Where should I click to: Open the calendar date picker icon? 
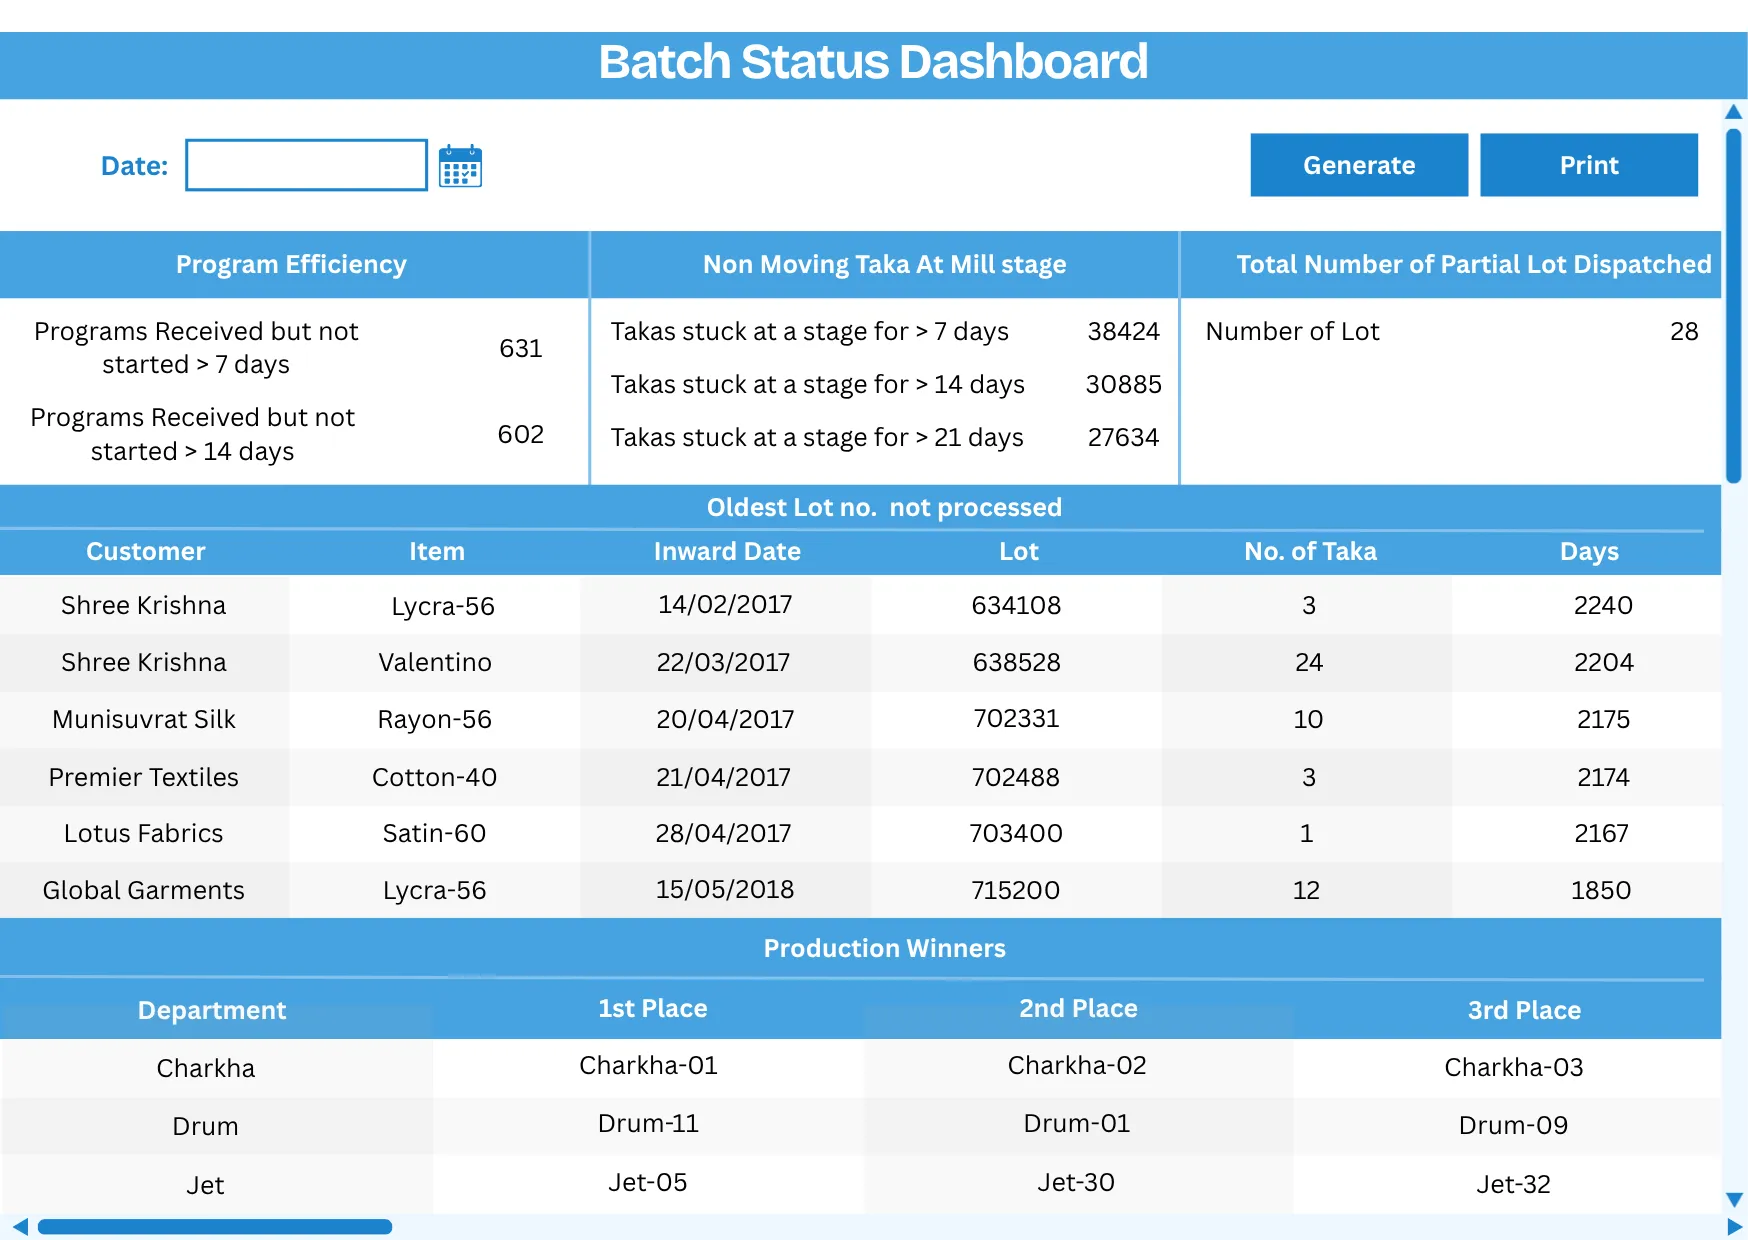[460, 165]
